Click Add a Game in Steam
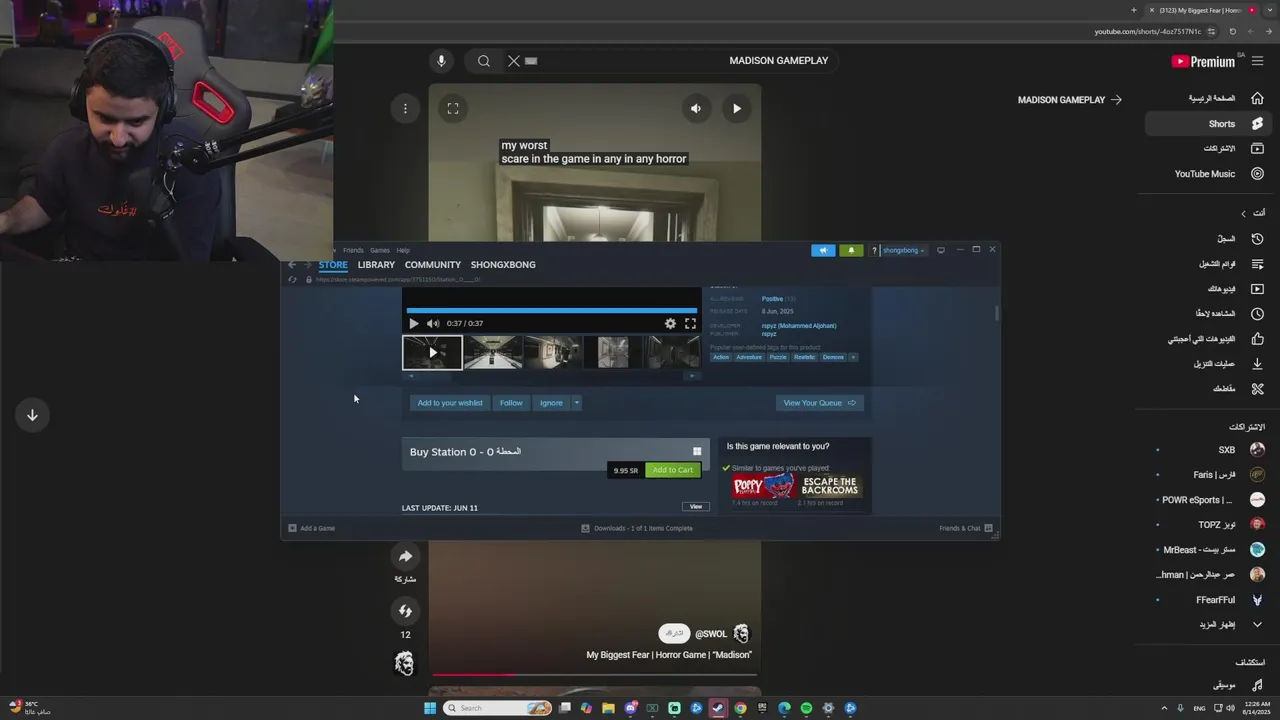The height and width of the screenshot is (720, 1280). click(x=312, y=528)
